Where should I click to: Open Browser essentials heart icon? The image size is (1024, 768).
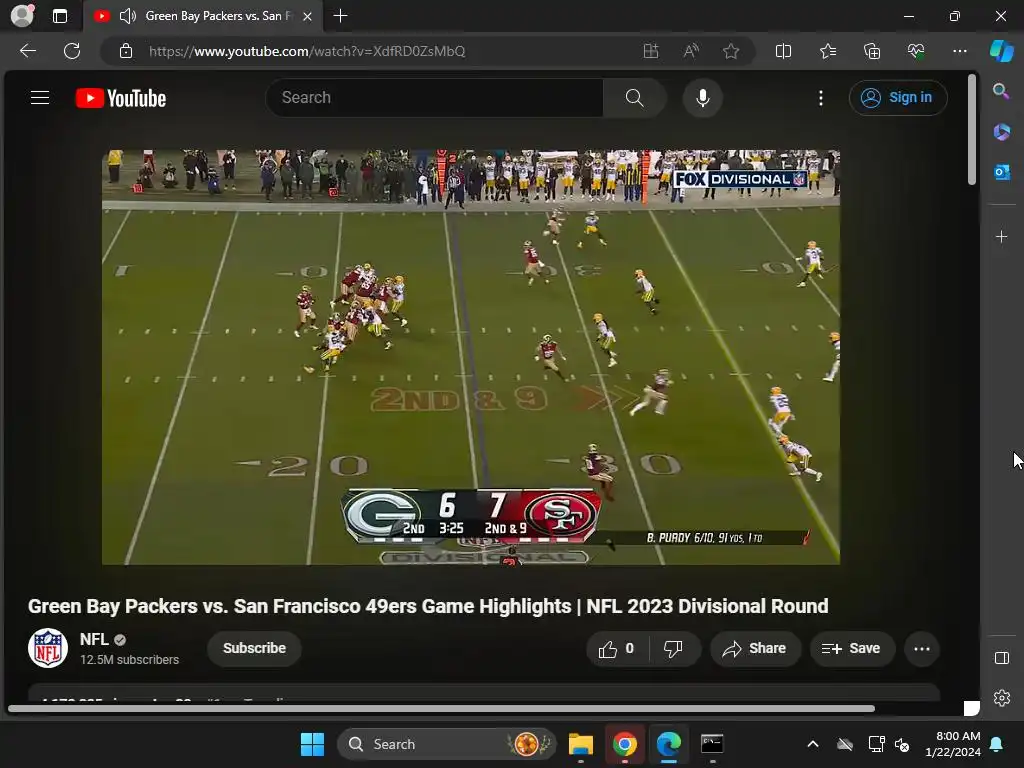pyautogui.click(x=916, y=51)
